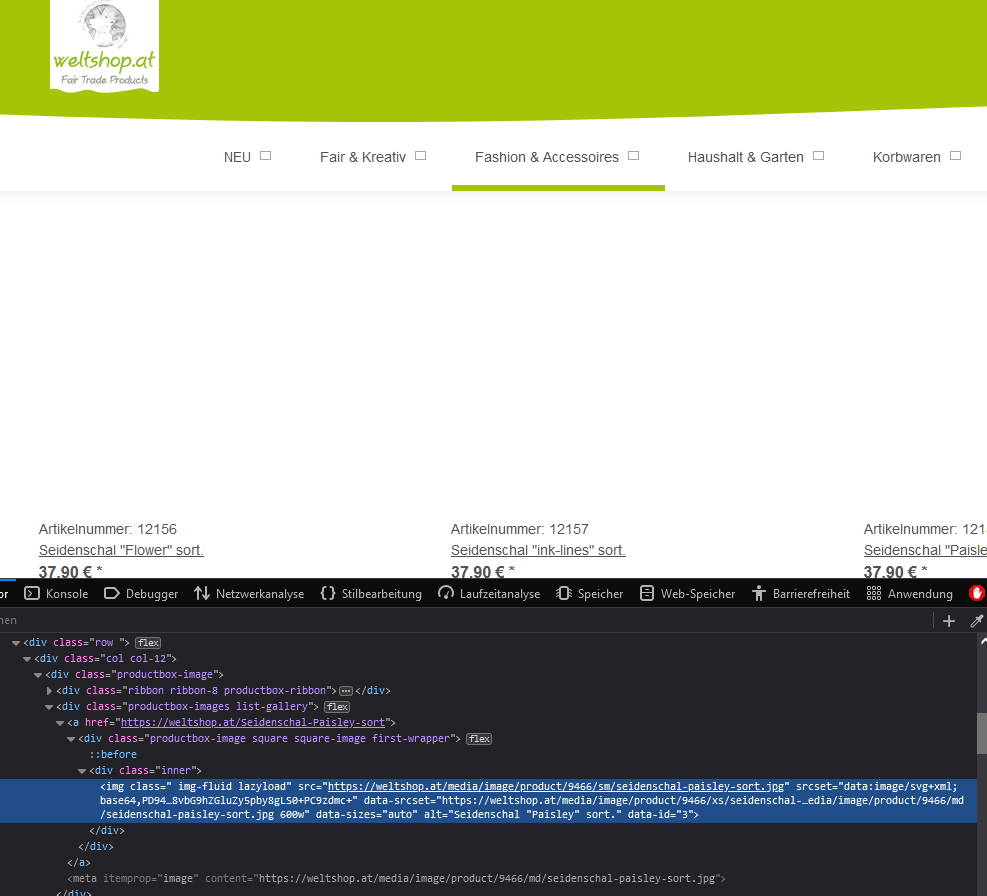Click the Web-Speicher storage icon
The width and height of the screenshot is (987, 896).
tap(648, 594)
